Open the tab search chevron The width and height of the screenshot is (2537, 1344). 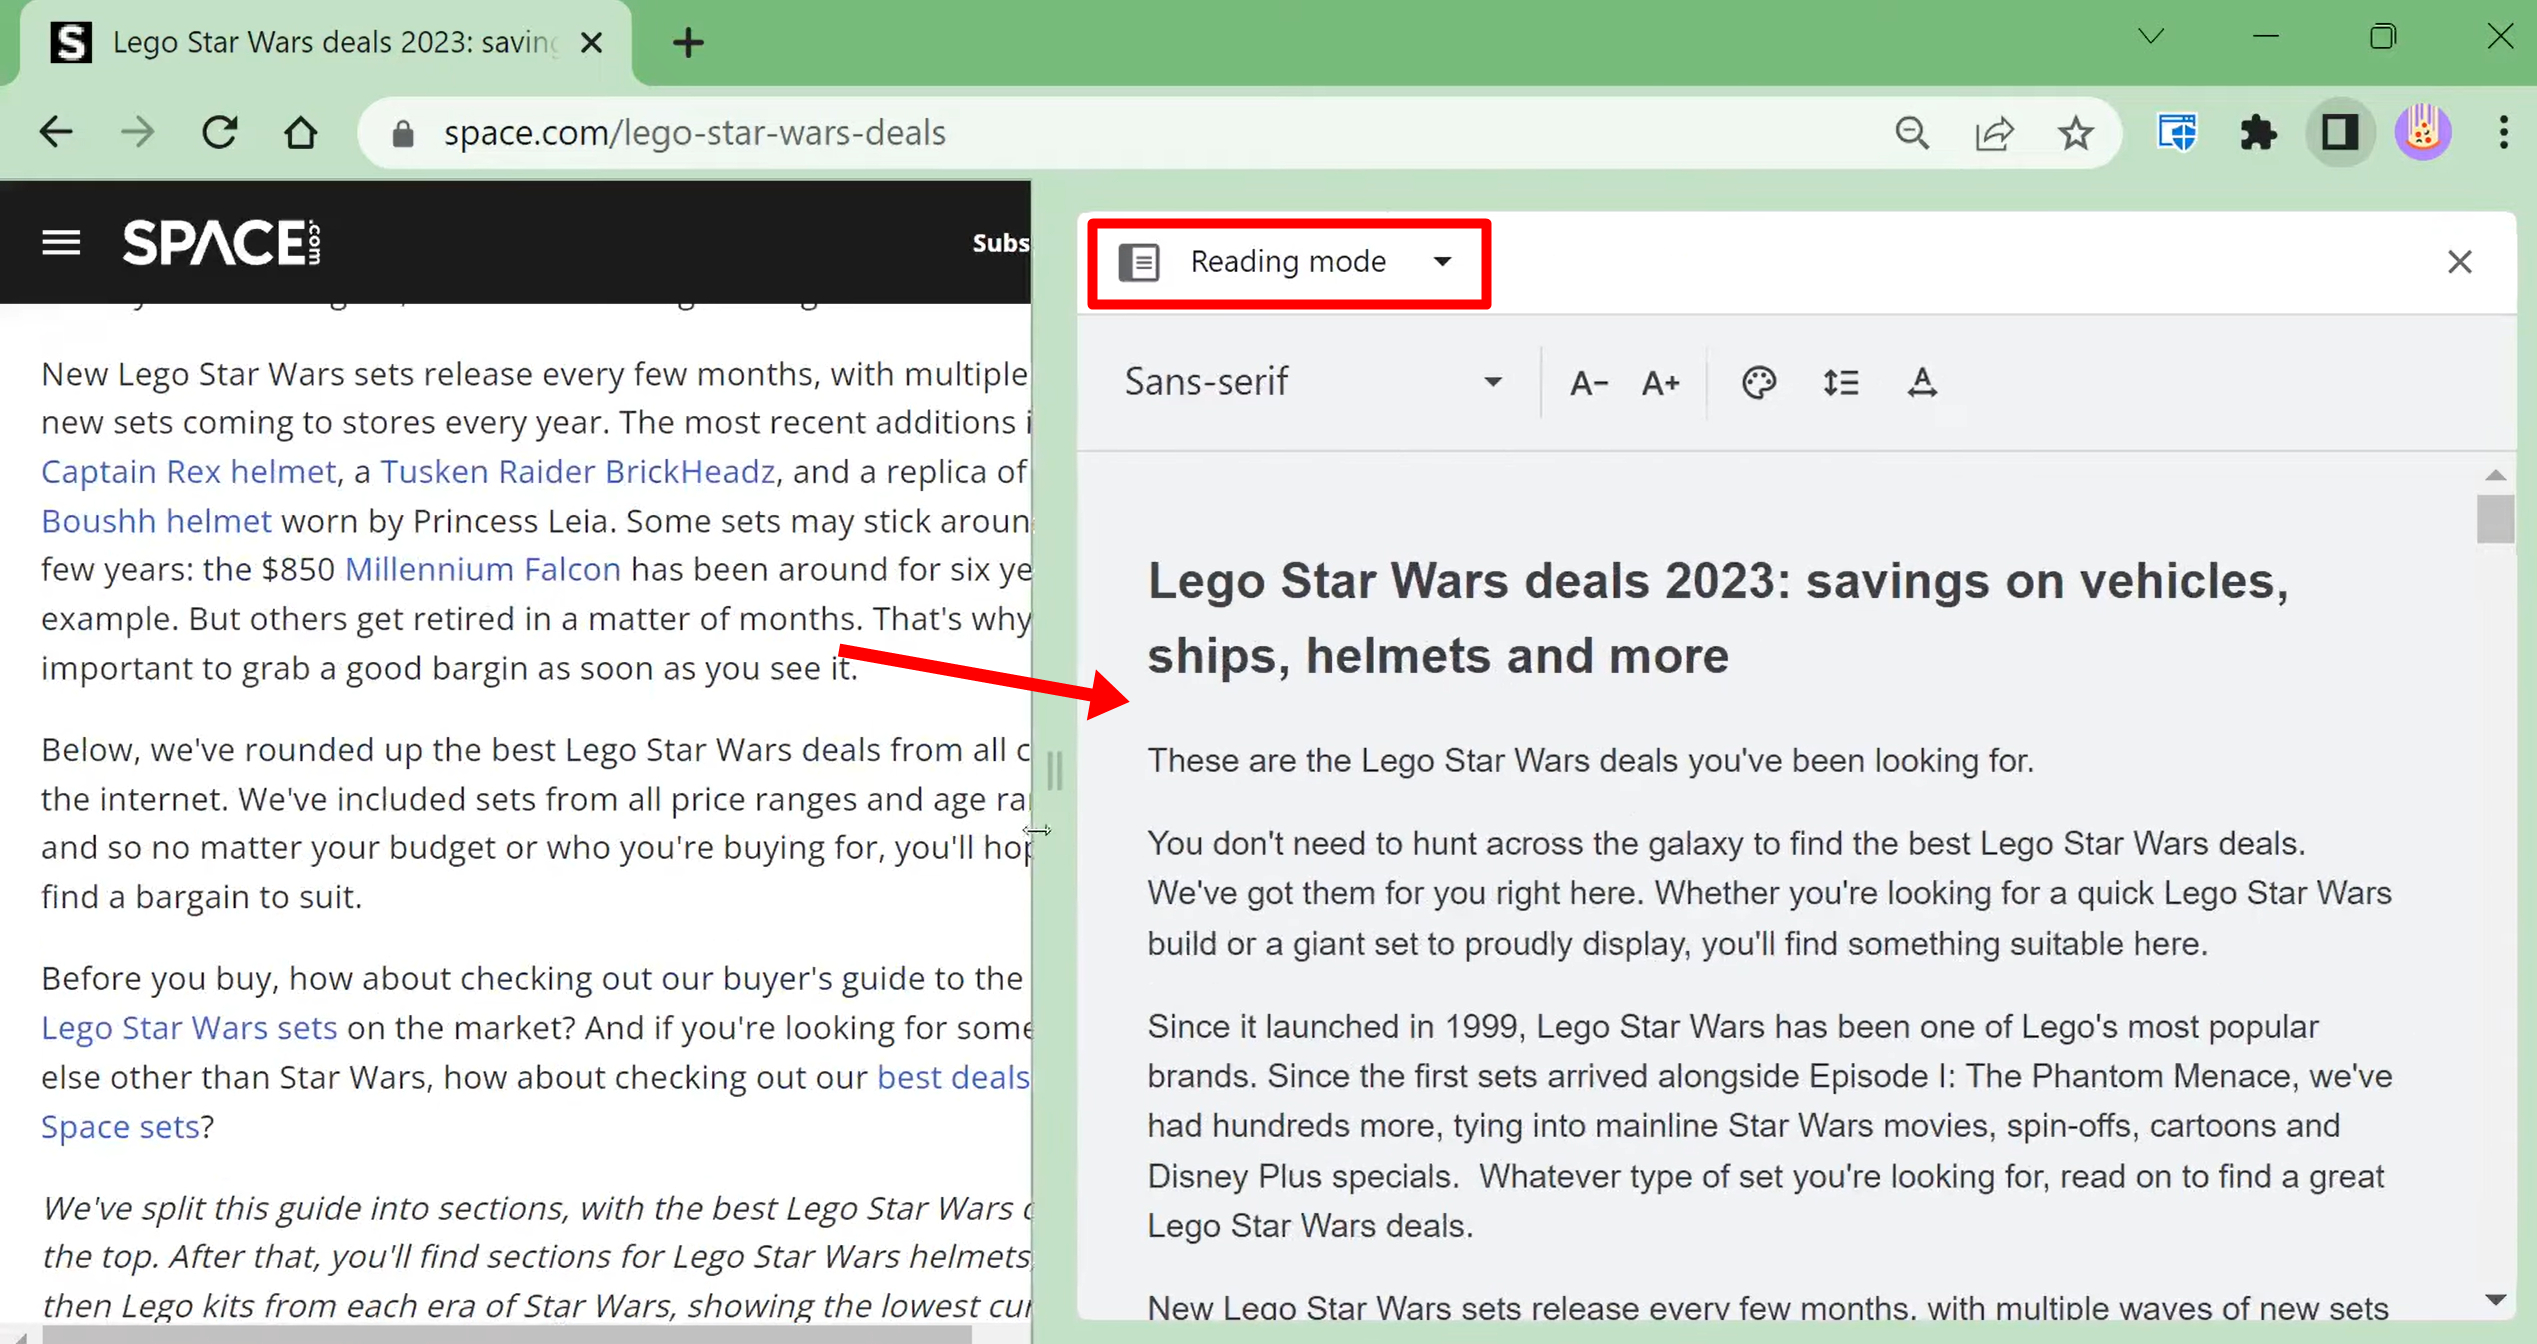click(x=2151, y=37)
